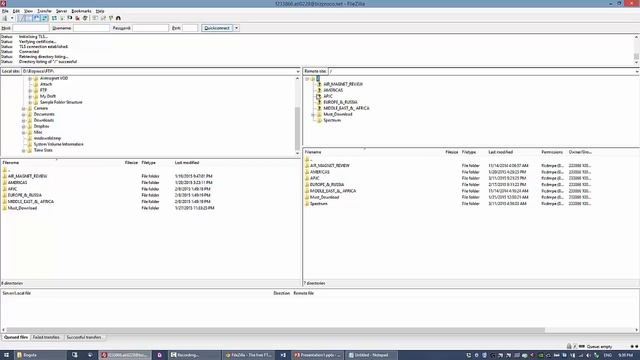Click the Refresh file lists toolbar icon
The image size is (640, 360).
(x=54, y=18)
